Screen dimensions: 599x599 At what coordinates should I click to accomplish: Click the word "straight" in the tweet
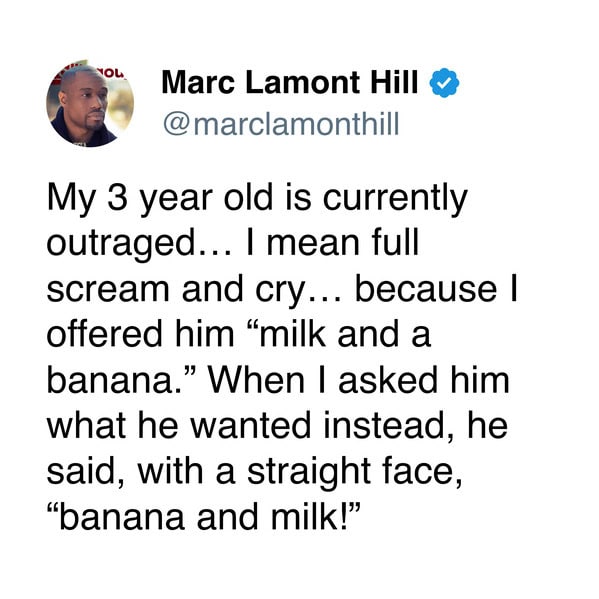pyautogui.click(x=308, y=472)
